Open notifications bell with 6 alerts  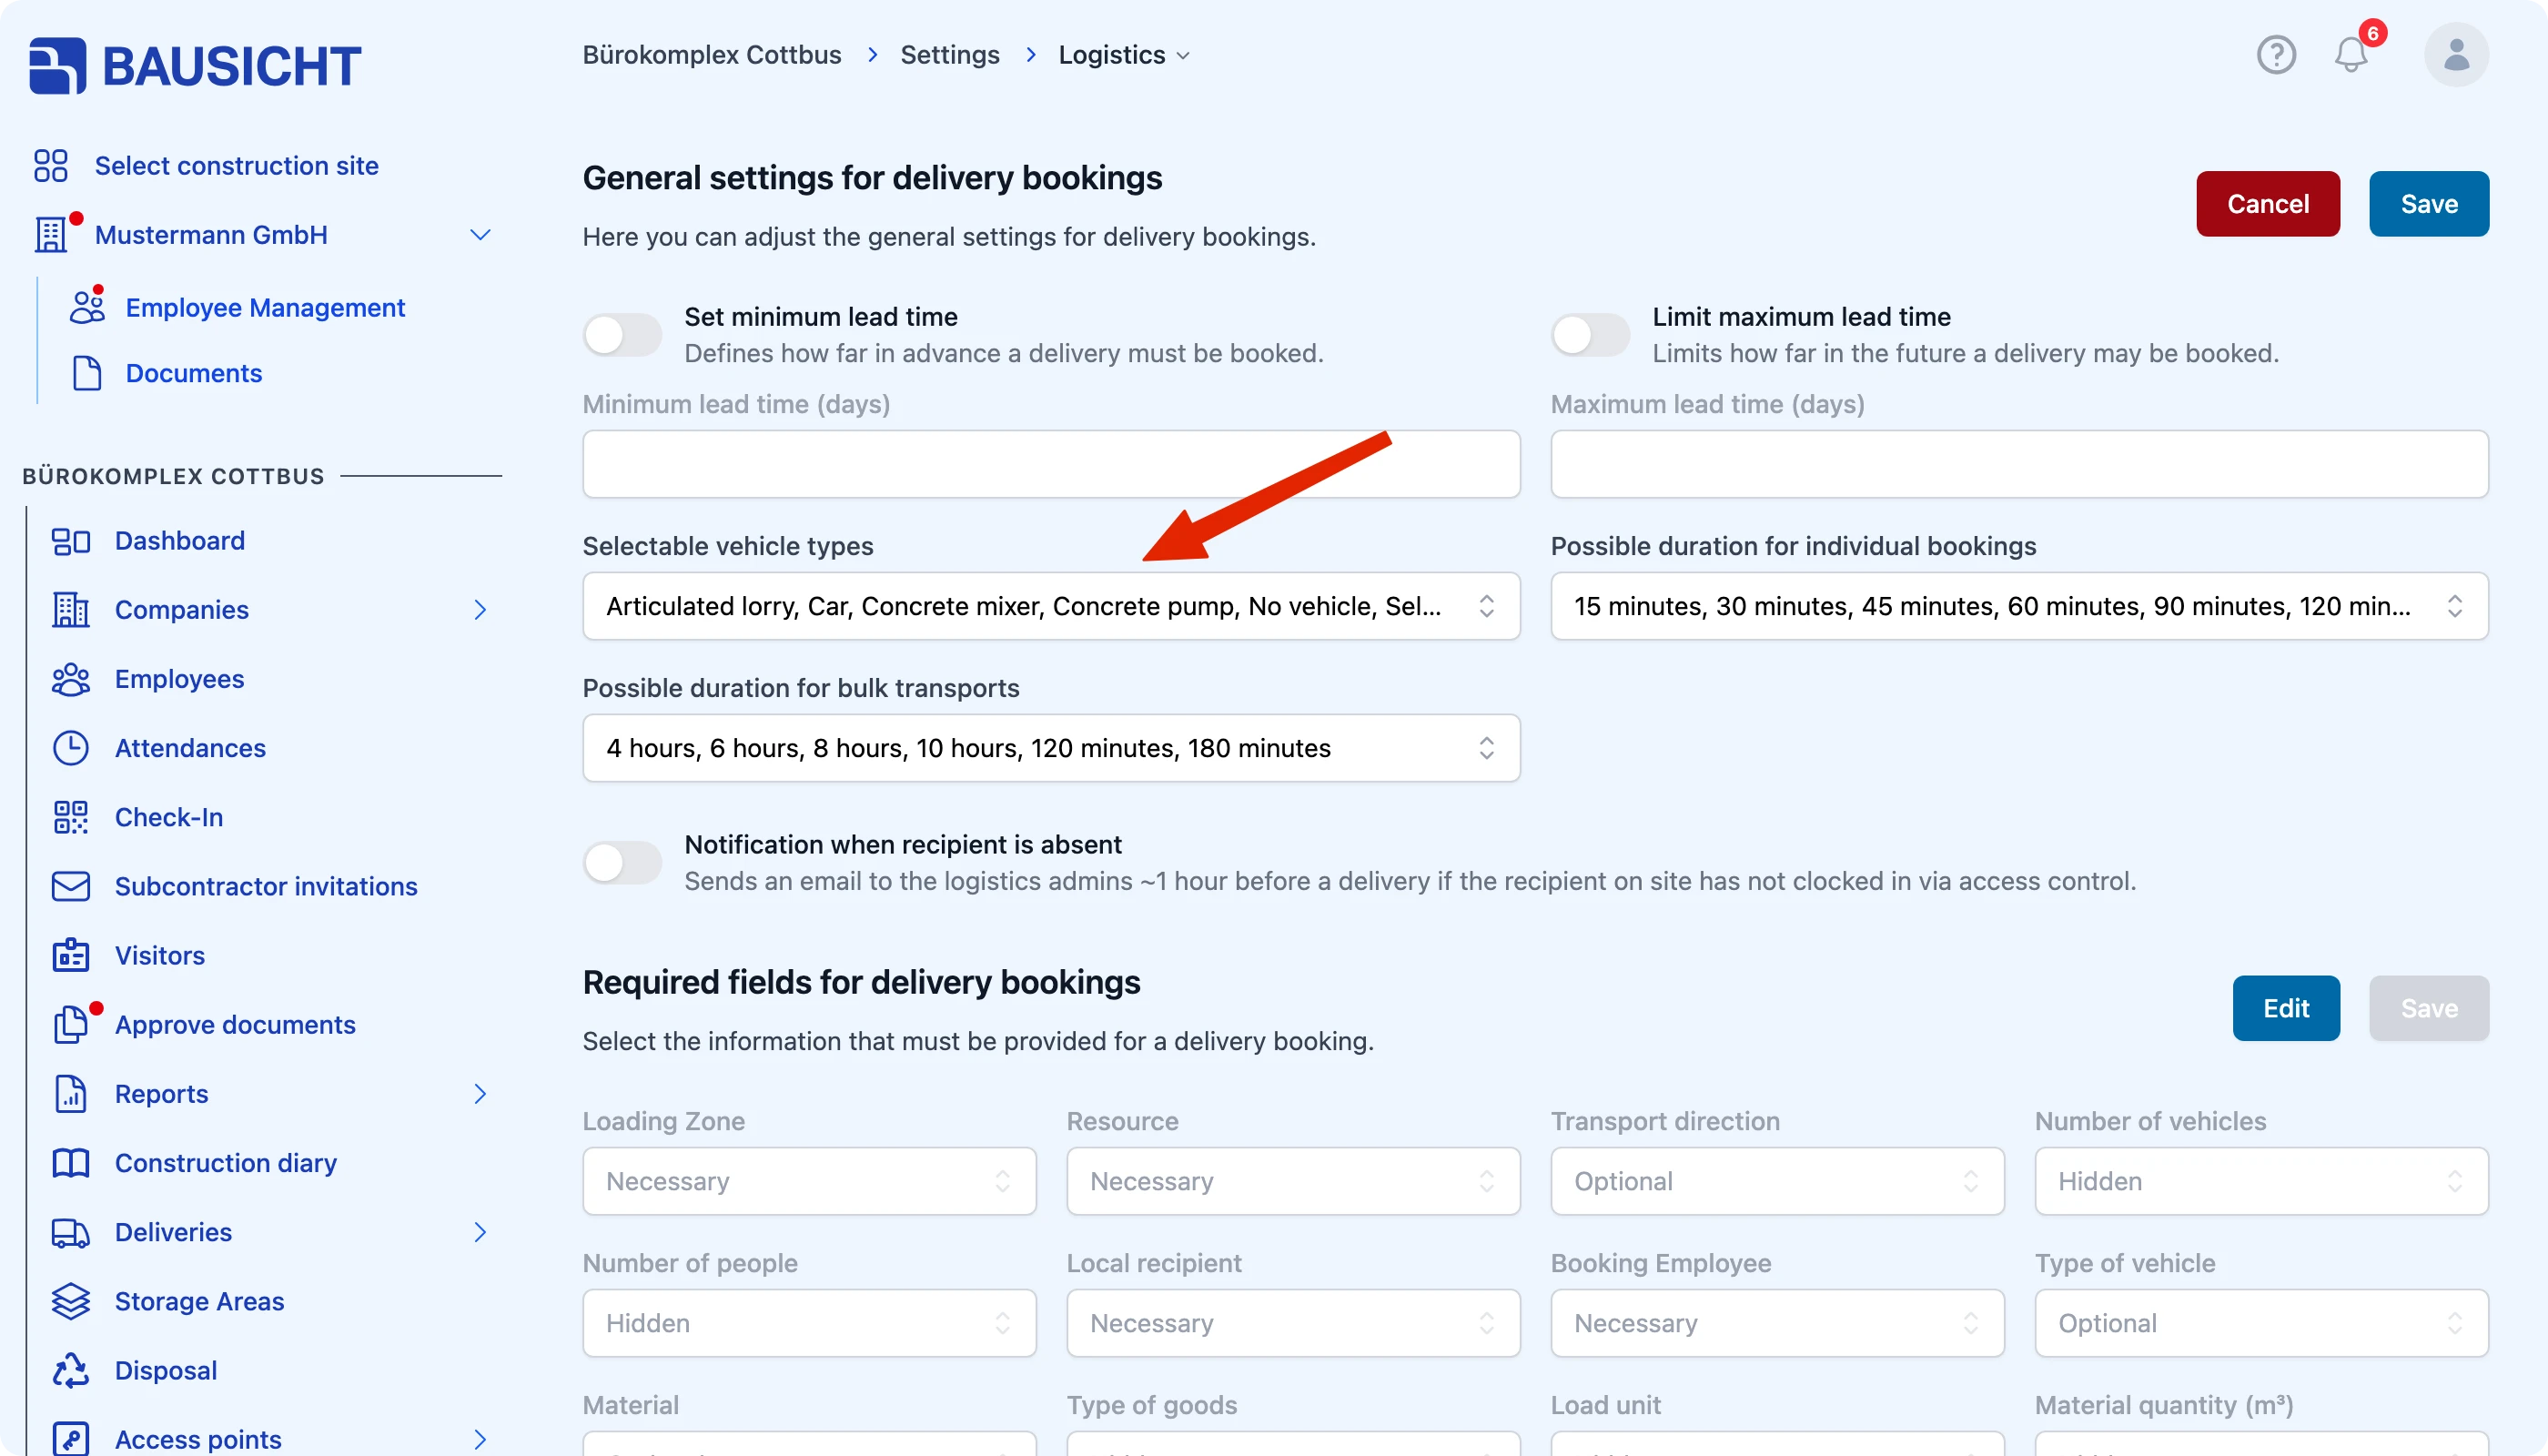pyautogui.click(x=2352, y=55)
